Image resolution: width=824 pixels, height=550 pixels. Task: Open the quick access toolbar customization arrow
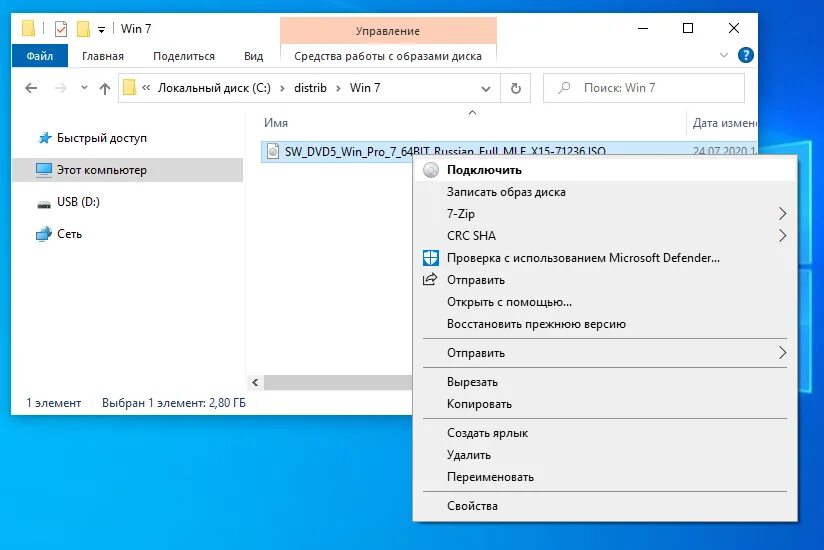(x=101, y=29)
